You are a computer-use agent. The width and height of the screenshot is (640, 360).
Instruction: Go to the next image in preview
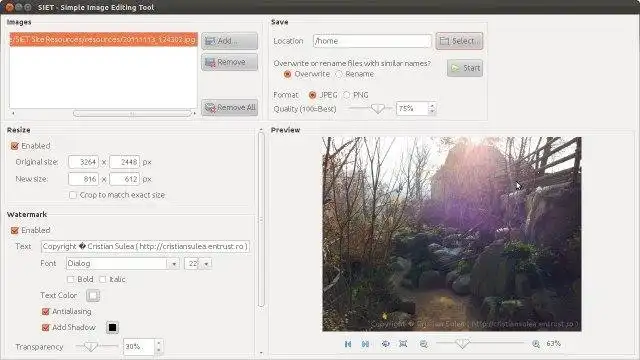pos(365,344)
